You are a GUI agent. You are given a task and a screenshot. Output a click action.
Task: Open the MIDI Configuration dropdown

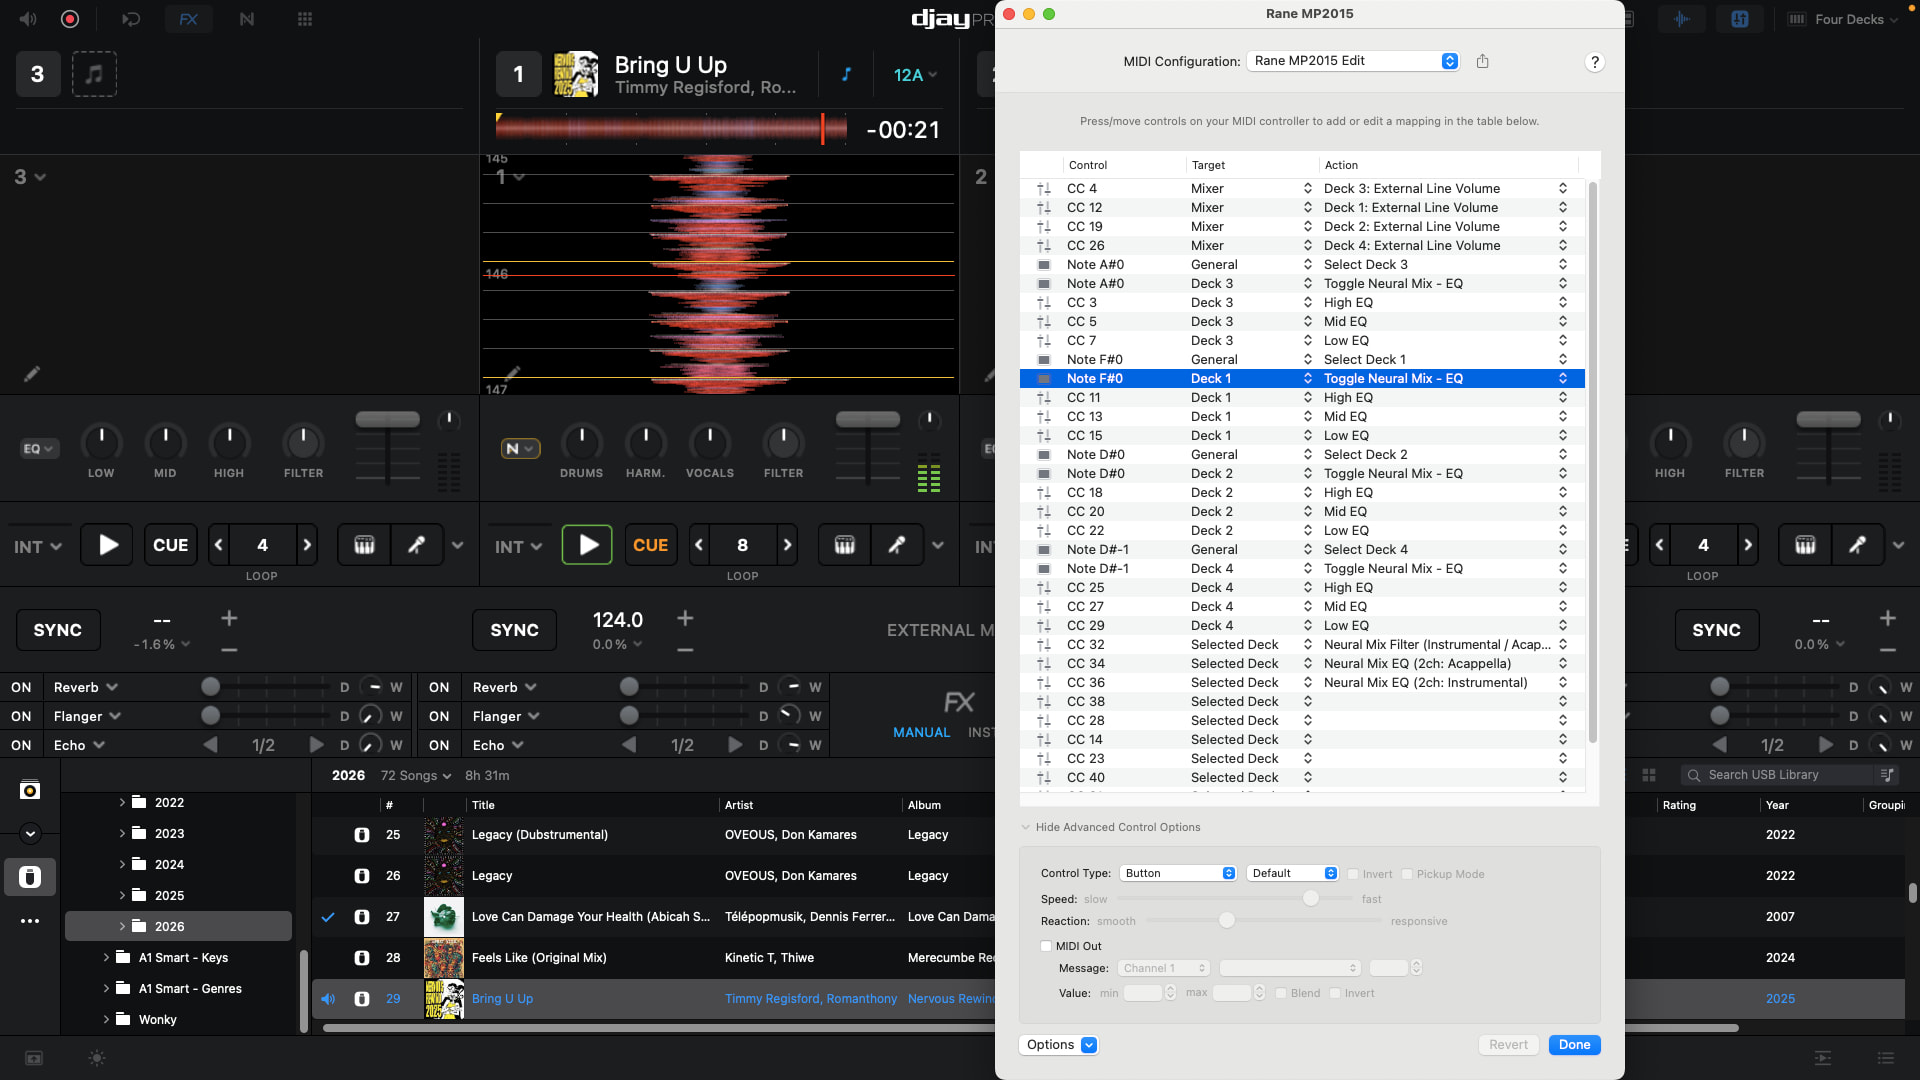click(1352, 61)
